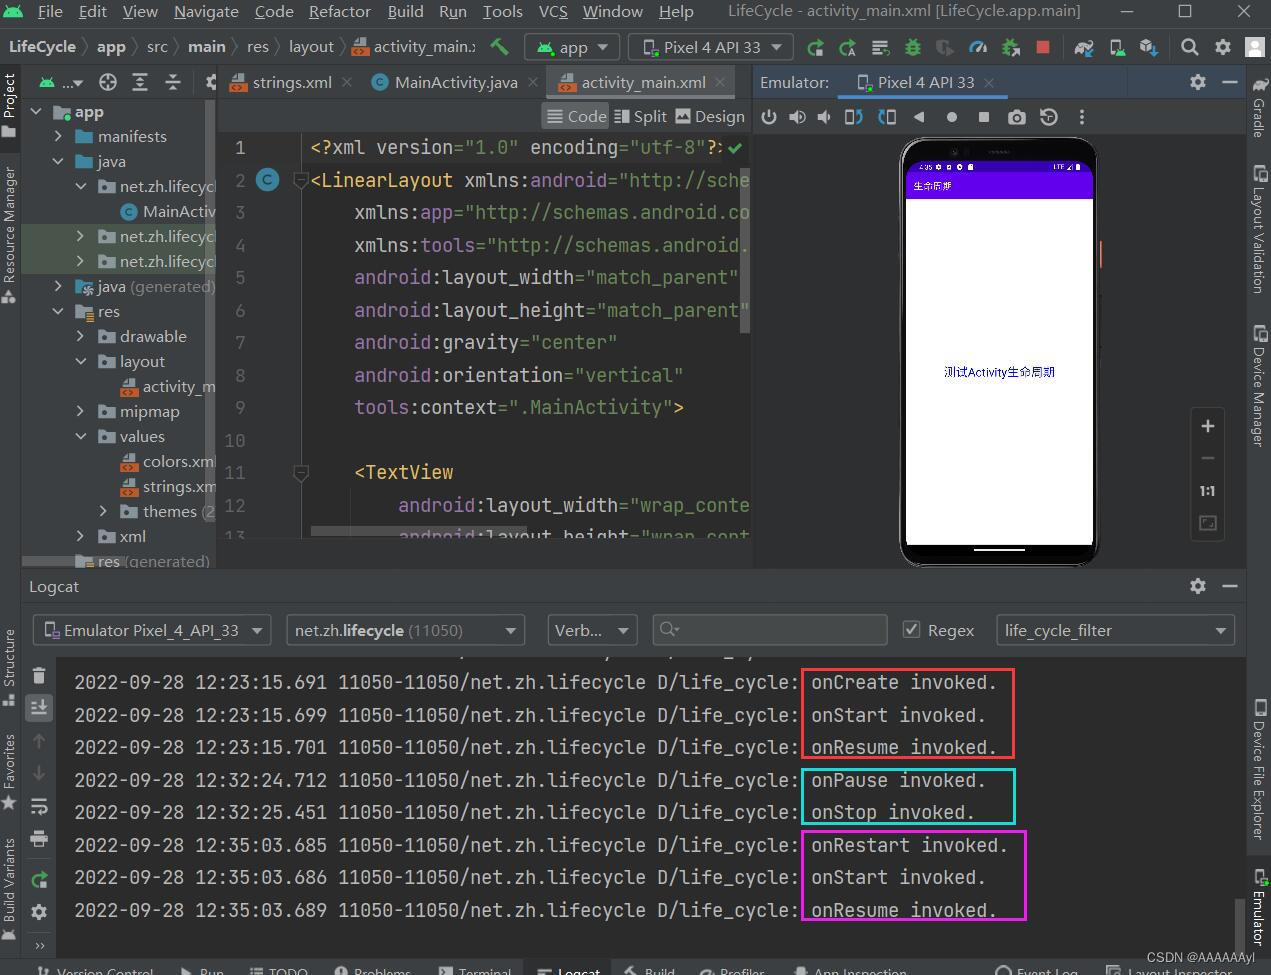Click the Build hammer icon in toolbar
The height and width of the screenshot is (975, 1271).
[499, 47]
